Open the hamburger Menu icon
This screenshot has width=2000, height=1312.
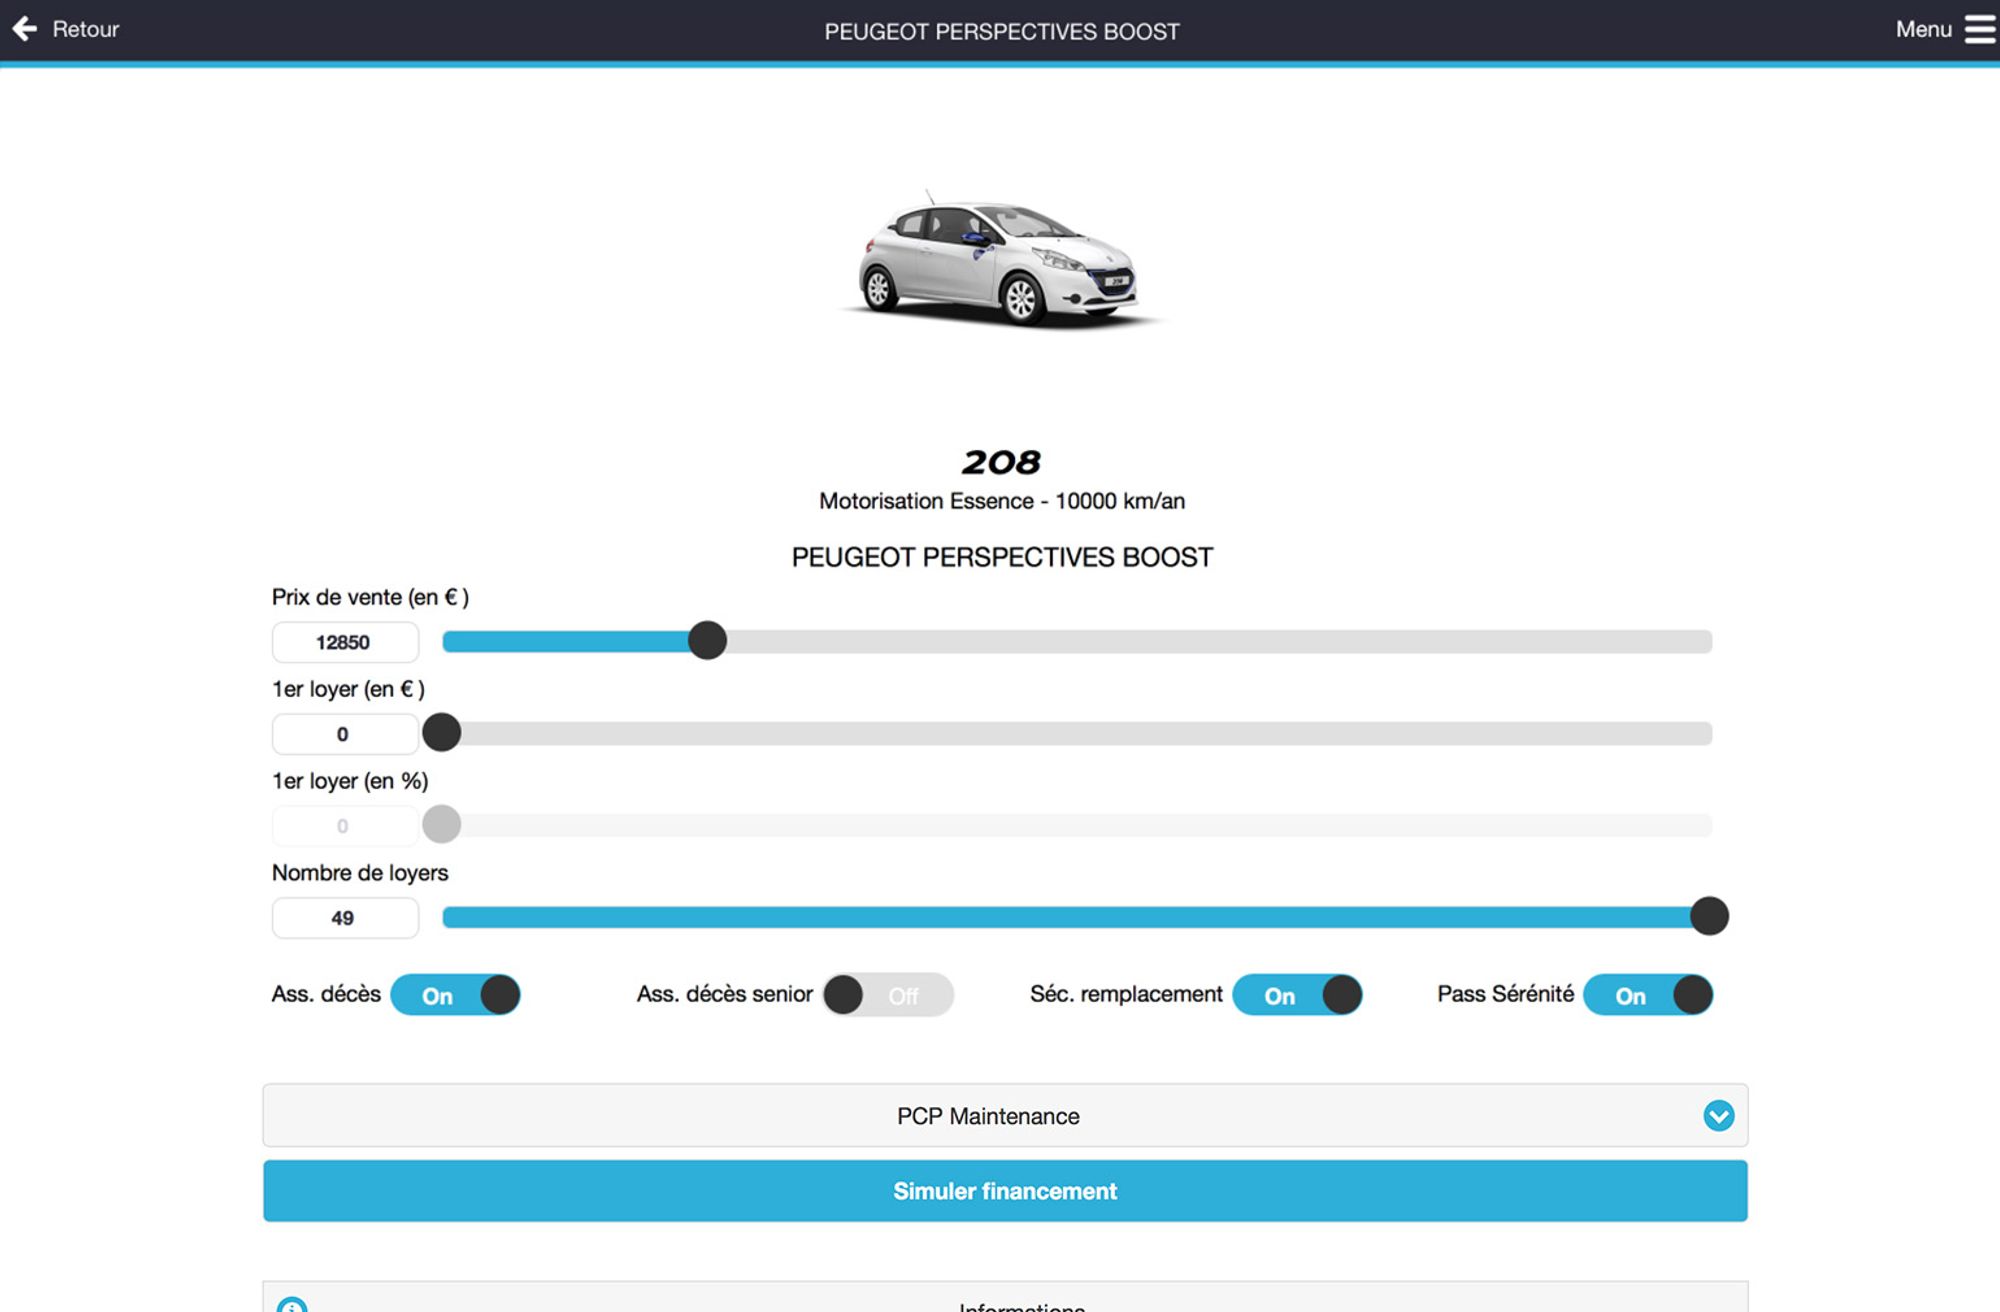pos(1979,29)
